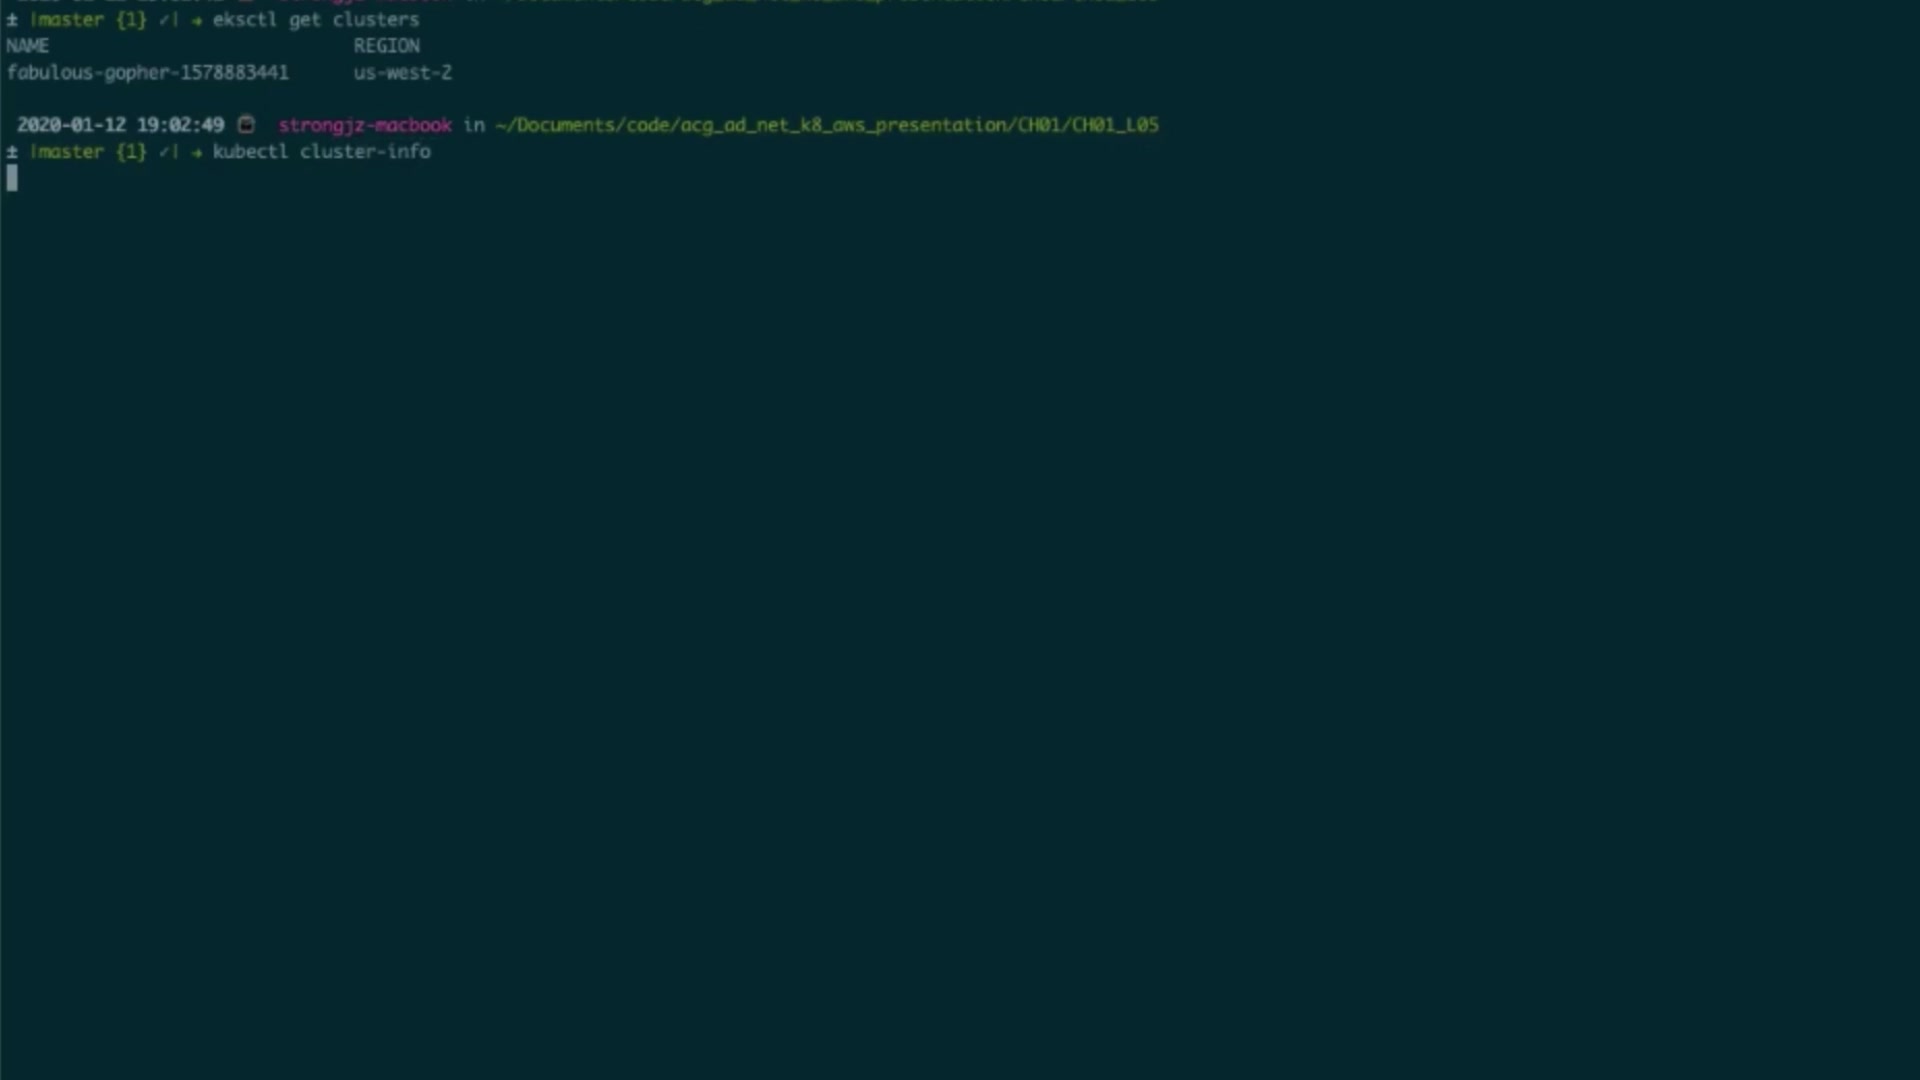
Task: Click the NAME column header
Action: click(27, 46)
